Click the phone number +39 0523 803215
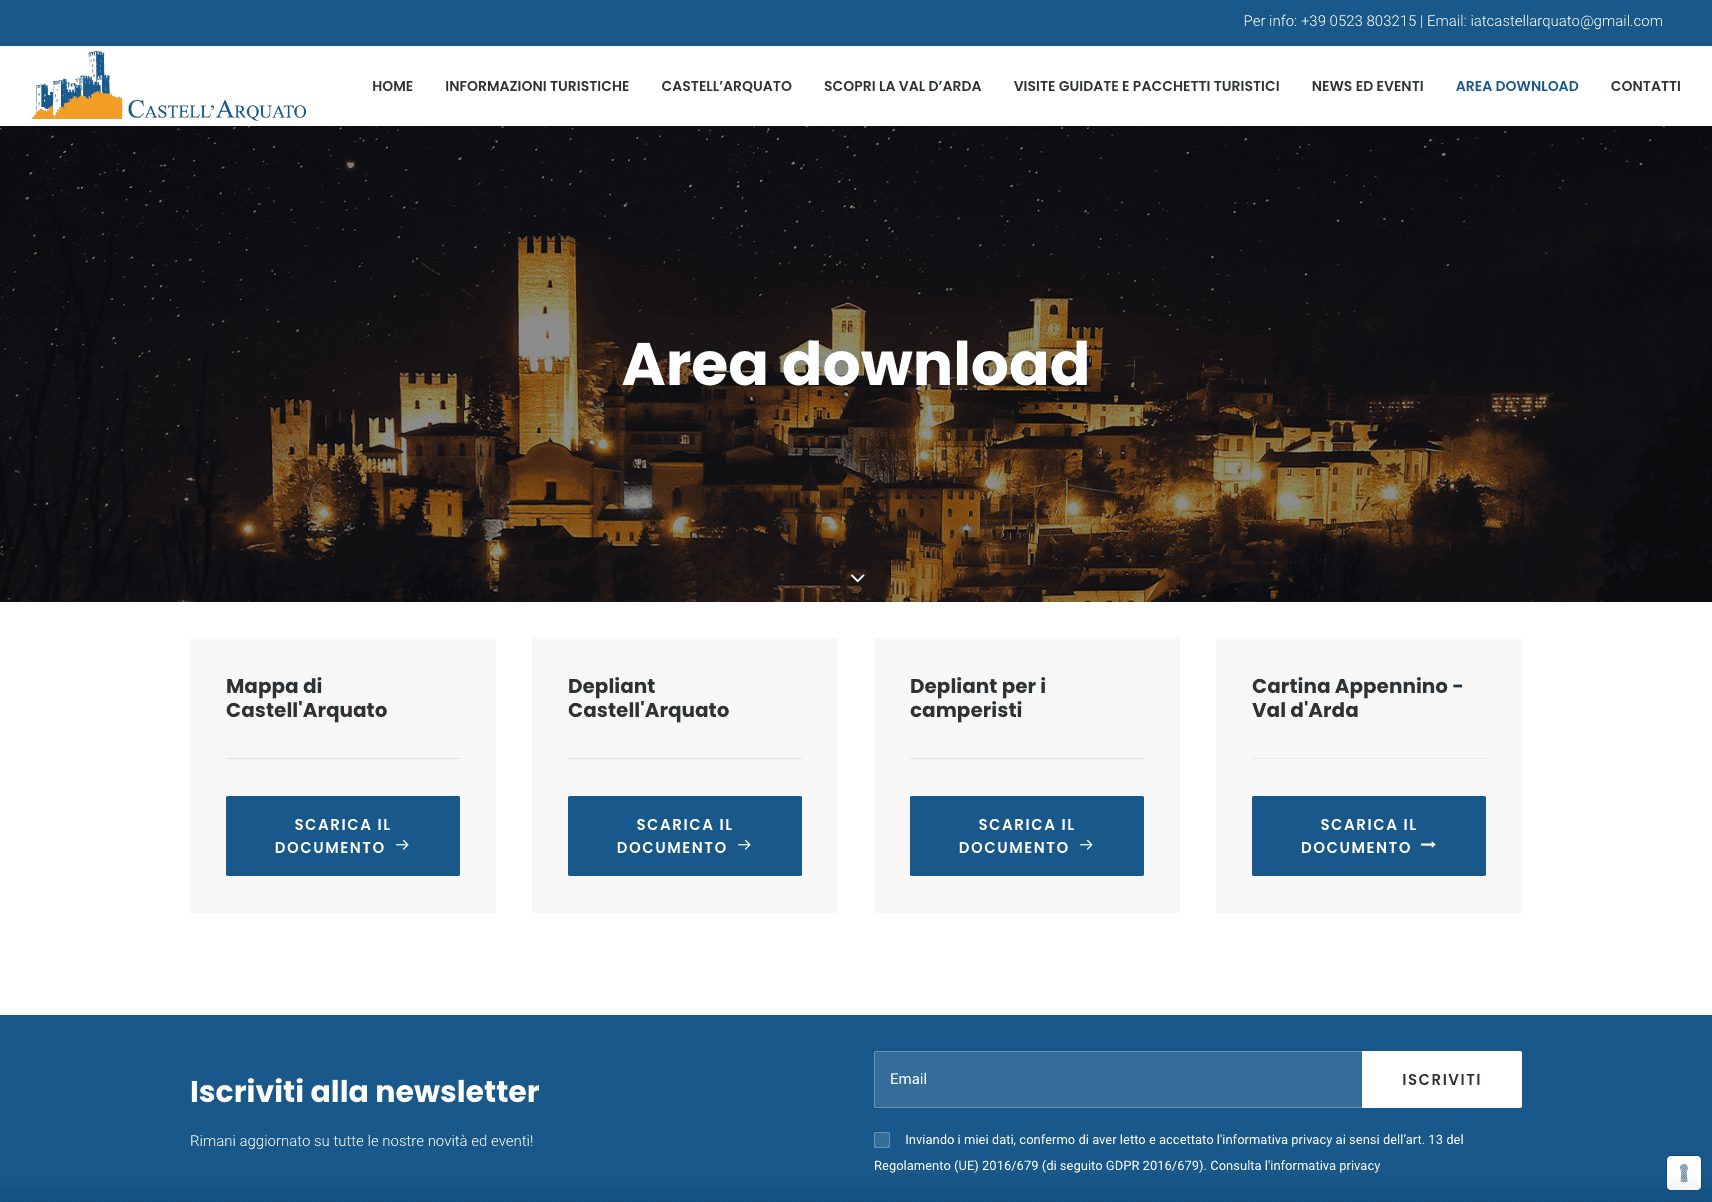This screenshot has height=1202, width=1712. (x=1358, y=21)
